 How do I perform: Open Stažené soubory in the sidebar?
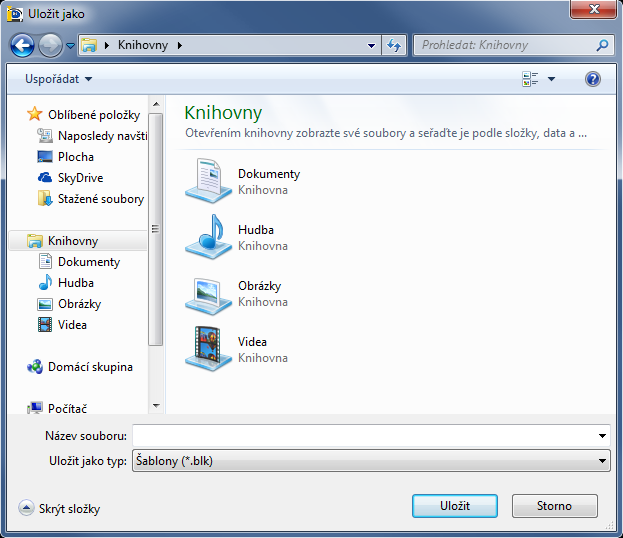[101, 199]
